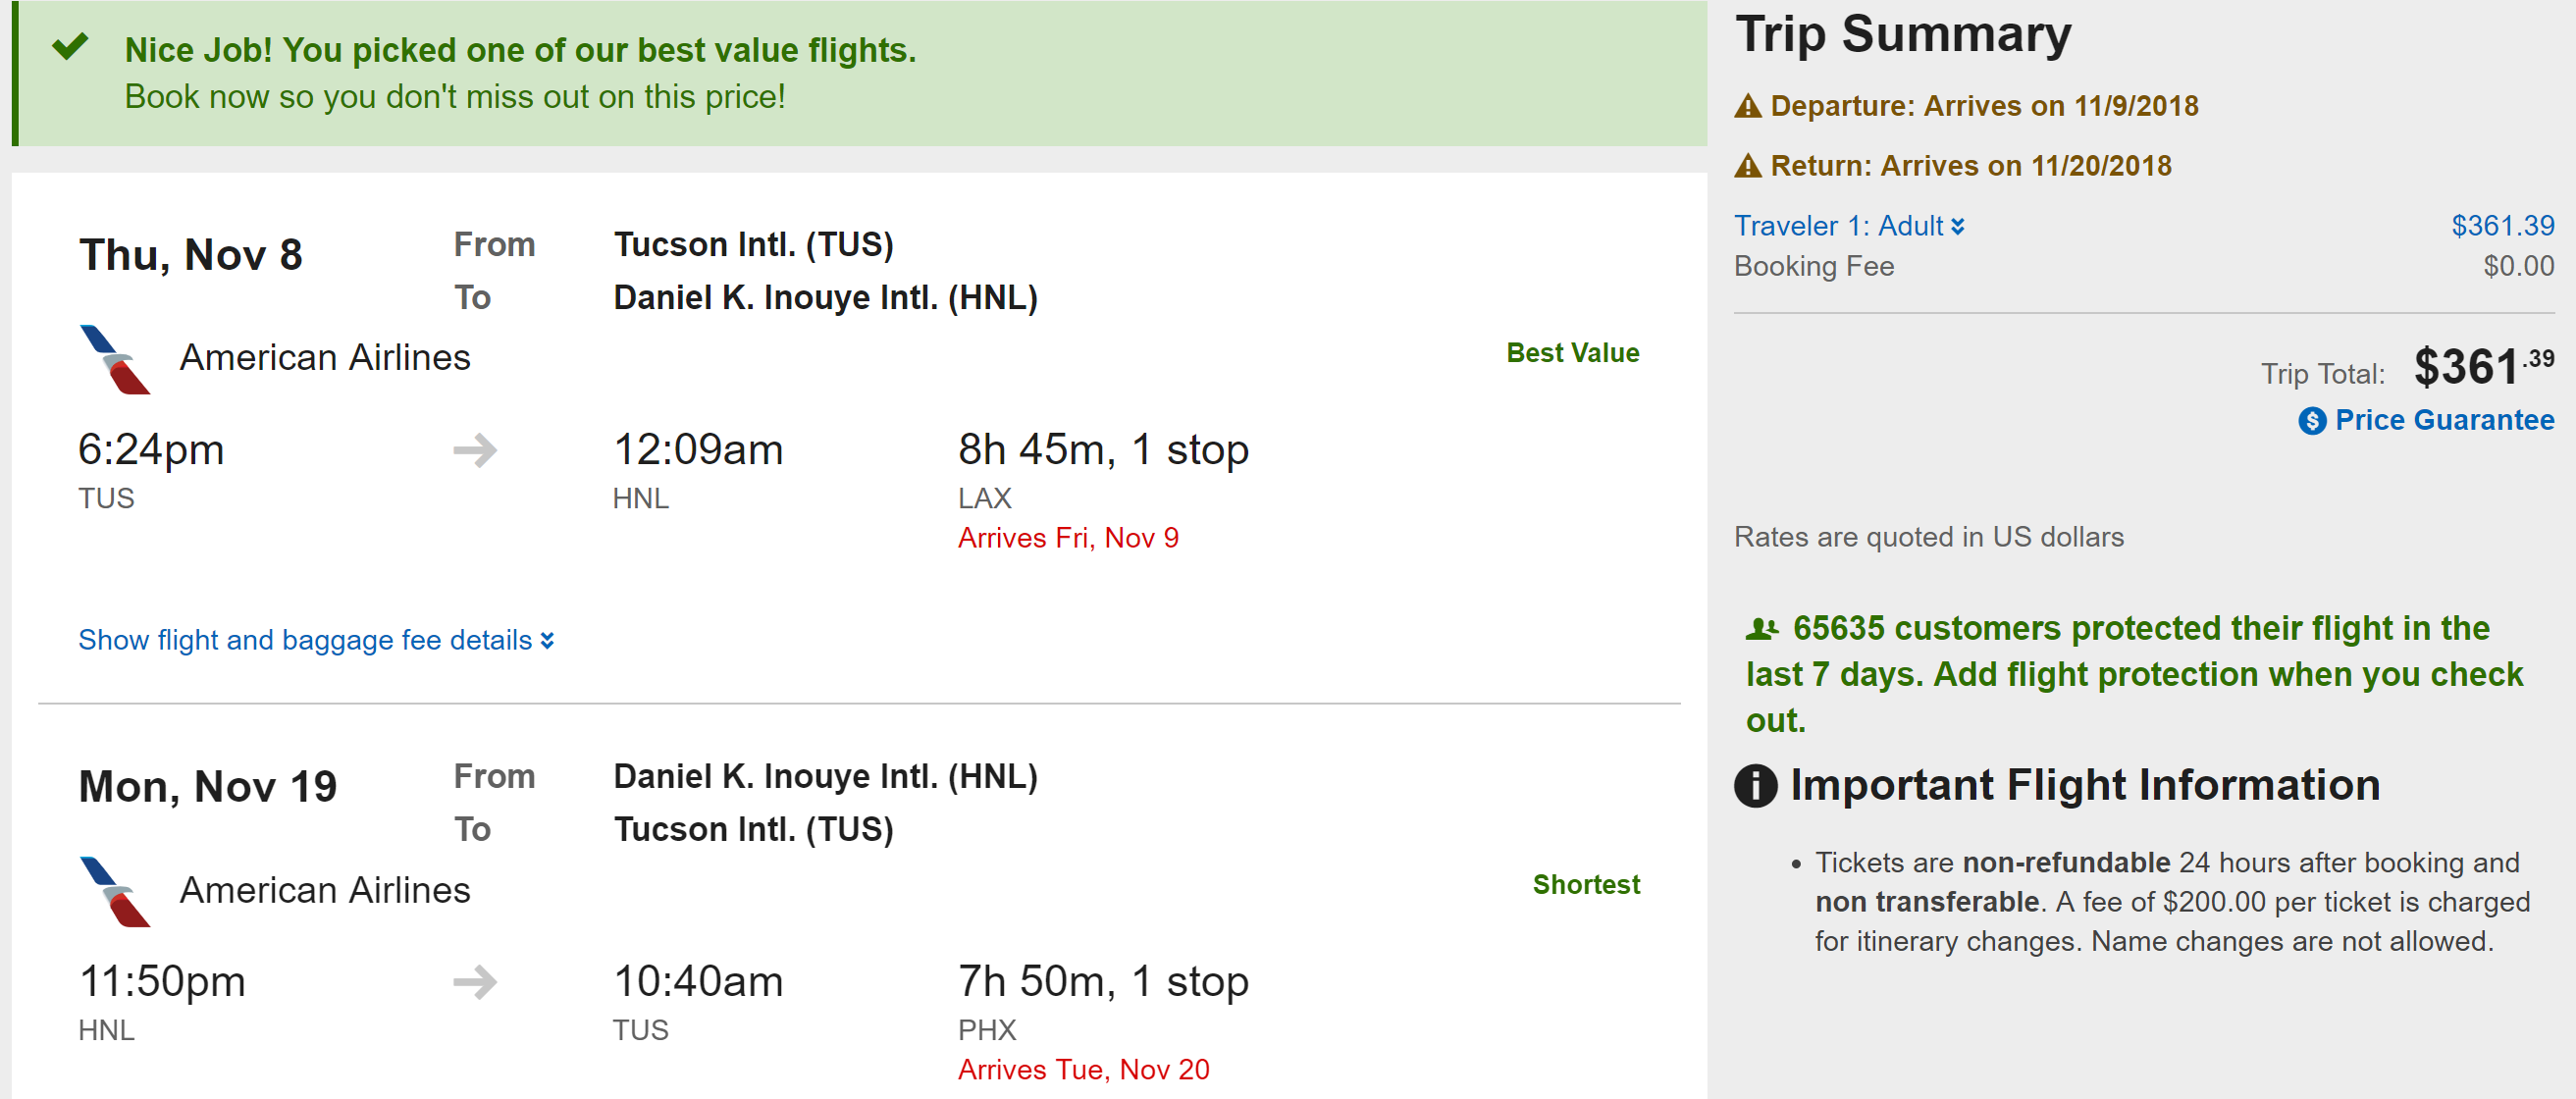Click the Price Guarantee dollar icon
This screenshot has width=2576, height=1099.
coord(2311,421)
